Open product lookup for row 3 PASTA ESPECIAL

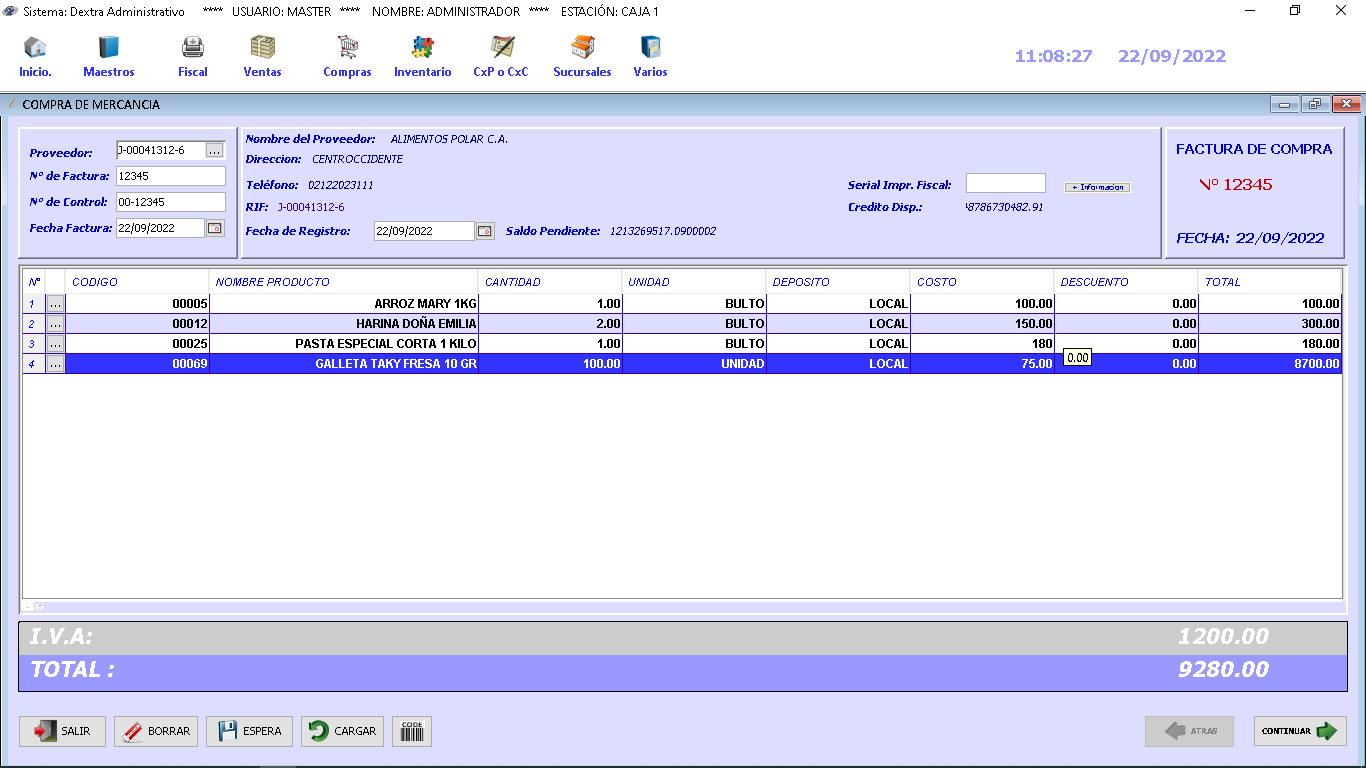click(x=55, y=344)
